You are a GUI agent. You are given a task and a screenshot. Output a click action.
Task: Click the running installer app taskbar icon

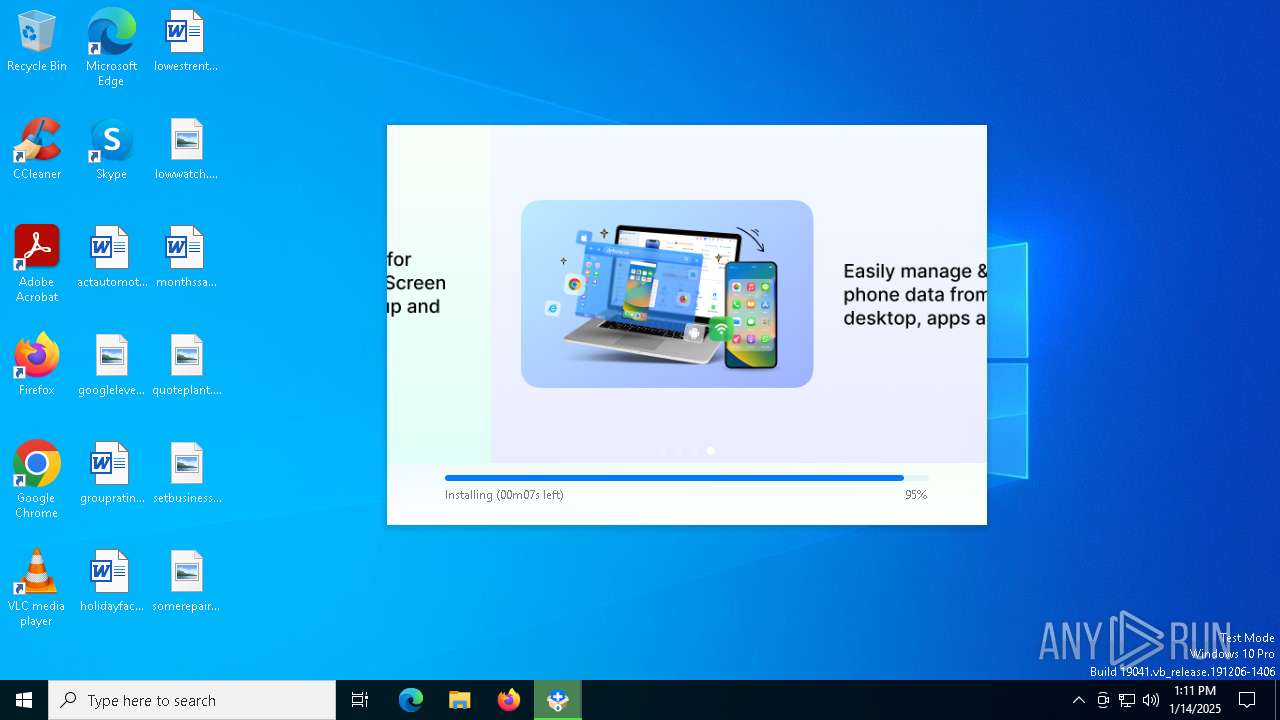tap(558, 700)
